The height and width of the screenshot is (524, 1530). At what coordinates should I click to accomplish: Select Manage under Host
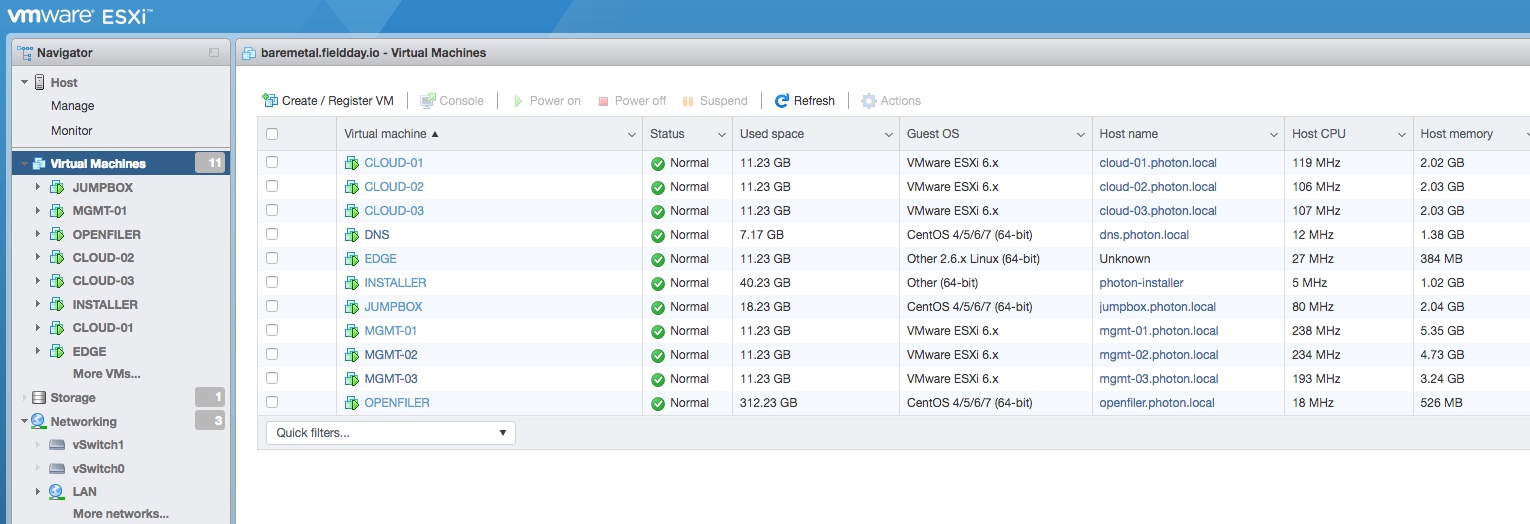[x=73, y=106]
